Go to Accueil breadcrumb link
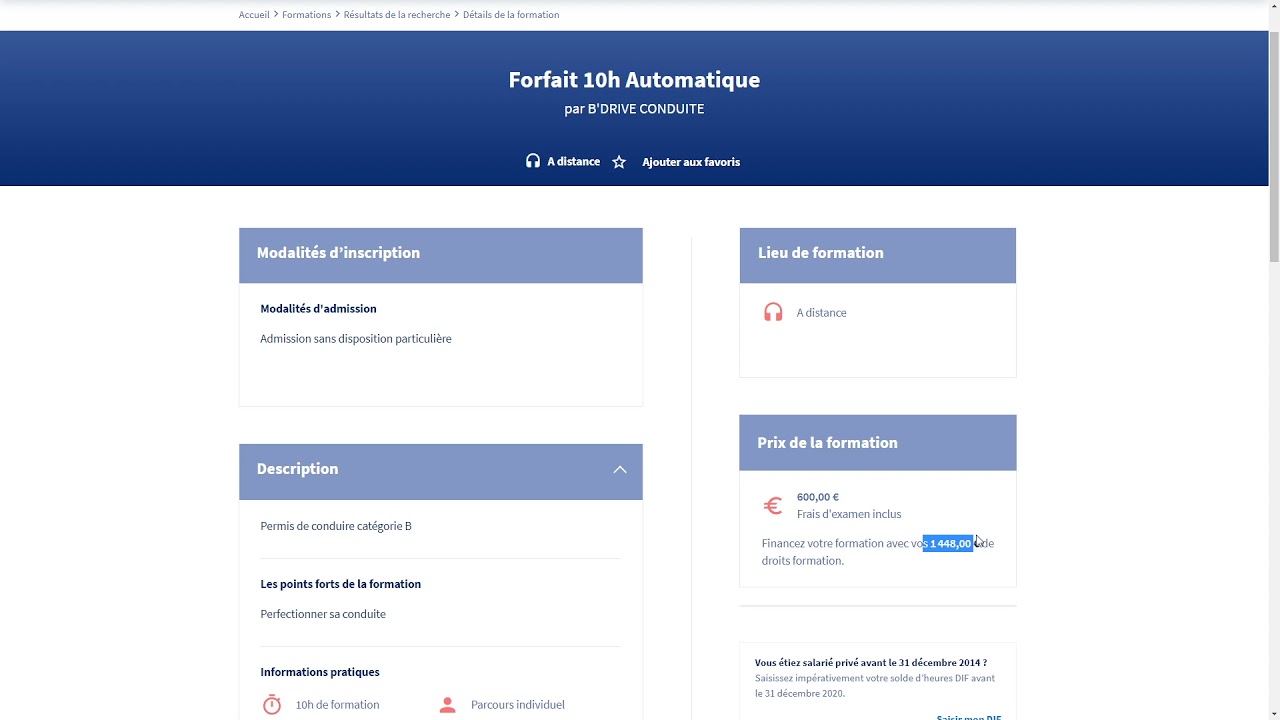 pos(254,15)
